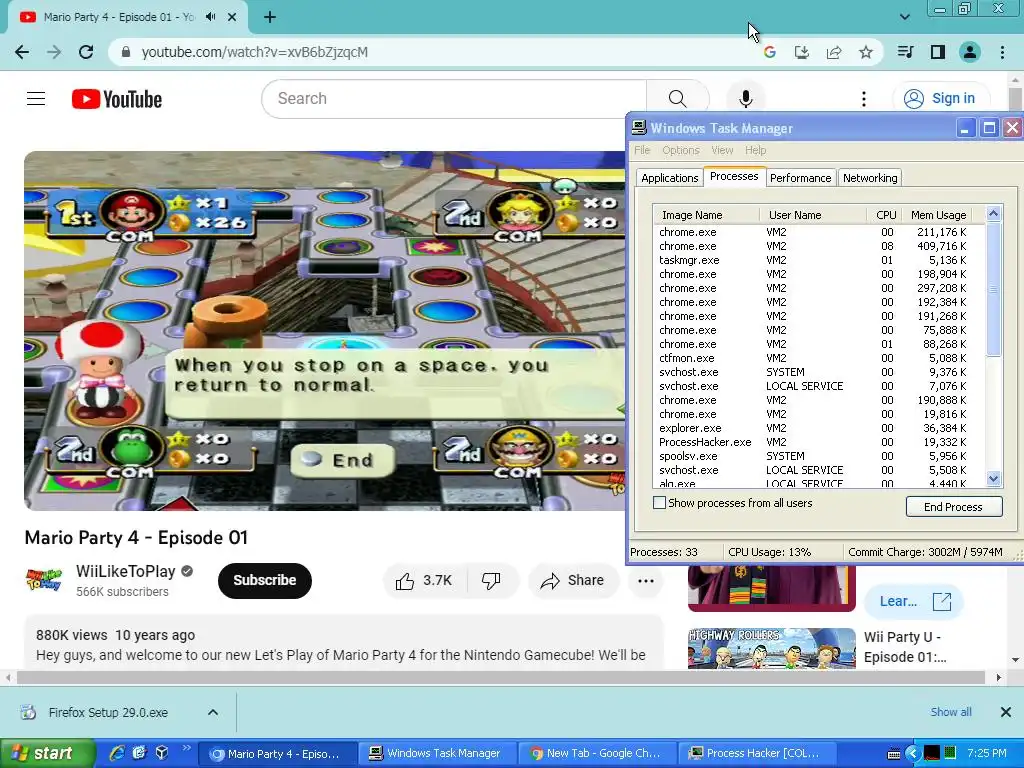This screenshot has width=1024, height=768.
Task: Select the Processes tab
Action: click(734, 176)
